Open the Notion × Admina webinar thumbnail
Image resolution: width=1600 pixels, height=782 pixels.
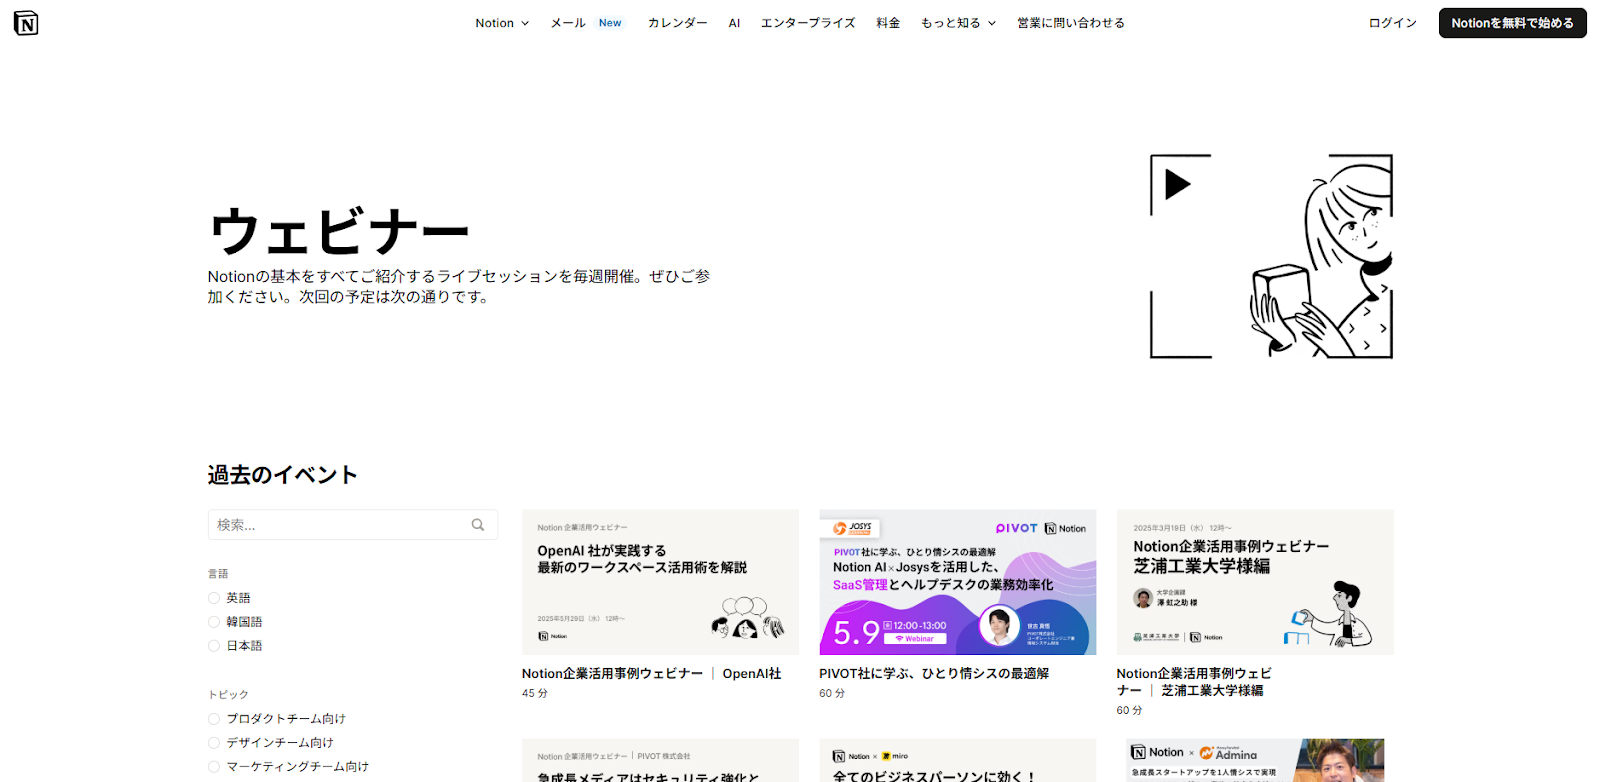point(1255,761)
